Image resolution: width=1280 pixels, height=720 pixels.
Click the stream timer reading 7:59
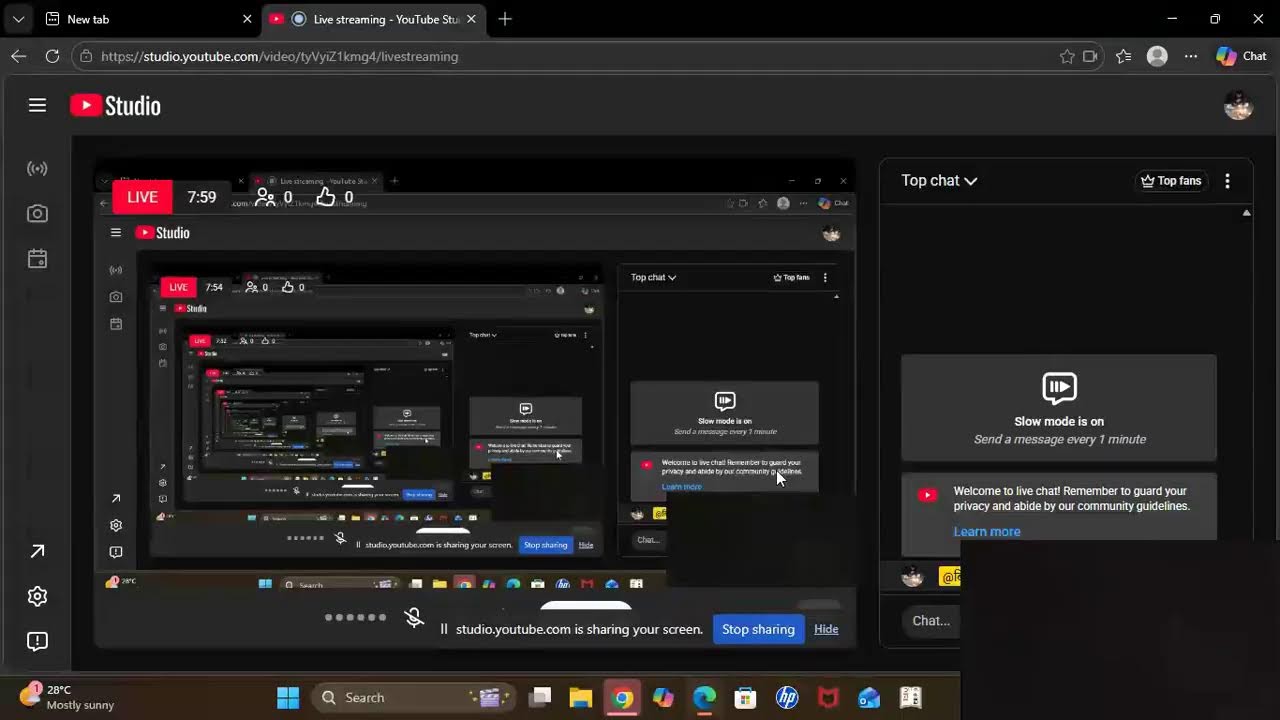coord(202,197)
